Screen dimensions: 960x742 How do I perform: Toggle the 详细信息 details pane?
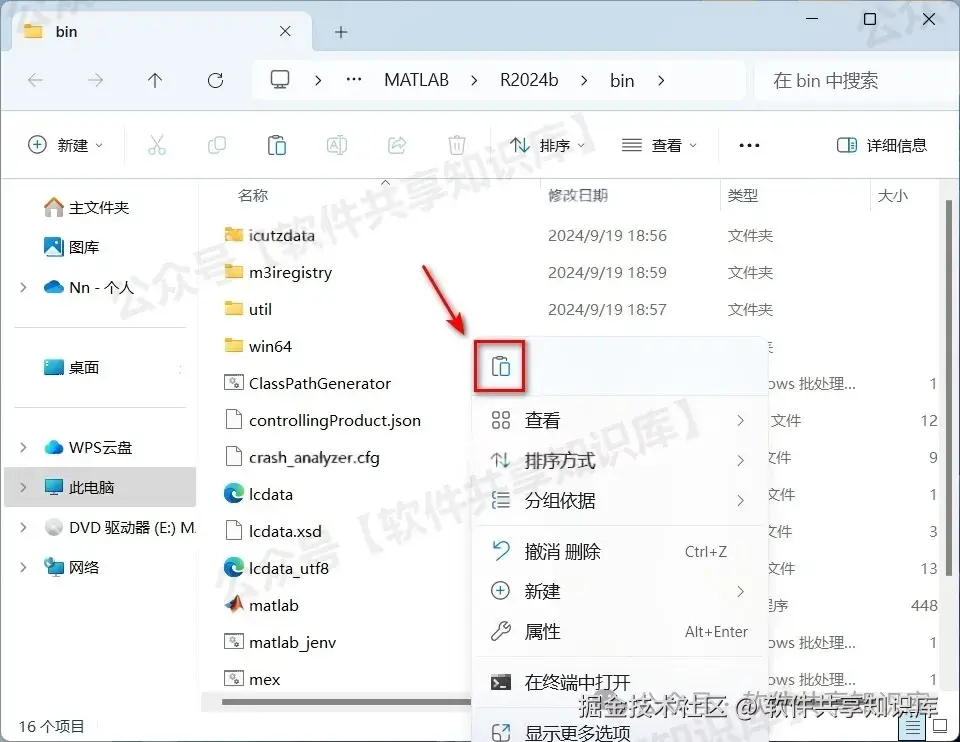(881, 146)
